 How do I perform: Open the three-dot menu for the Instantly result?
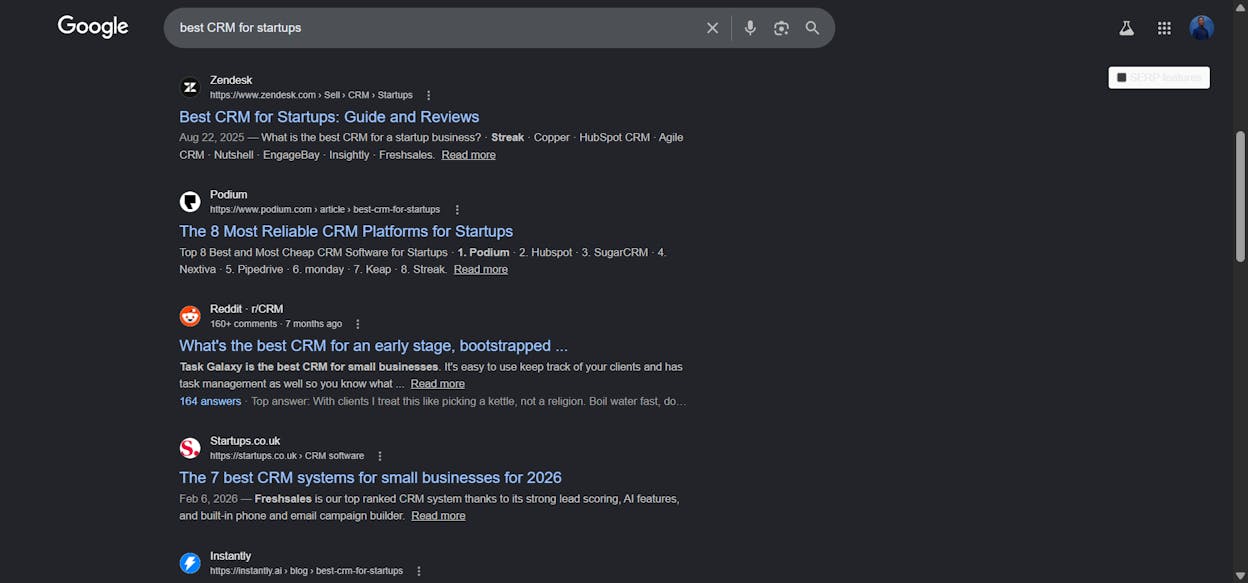[419, 571]
